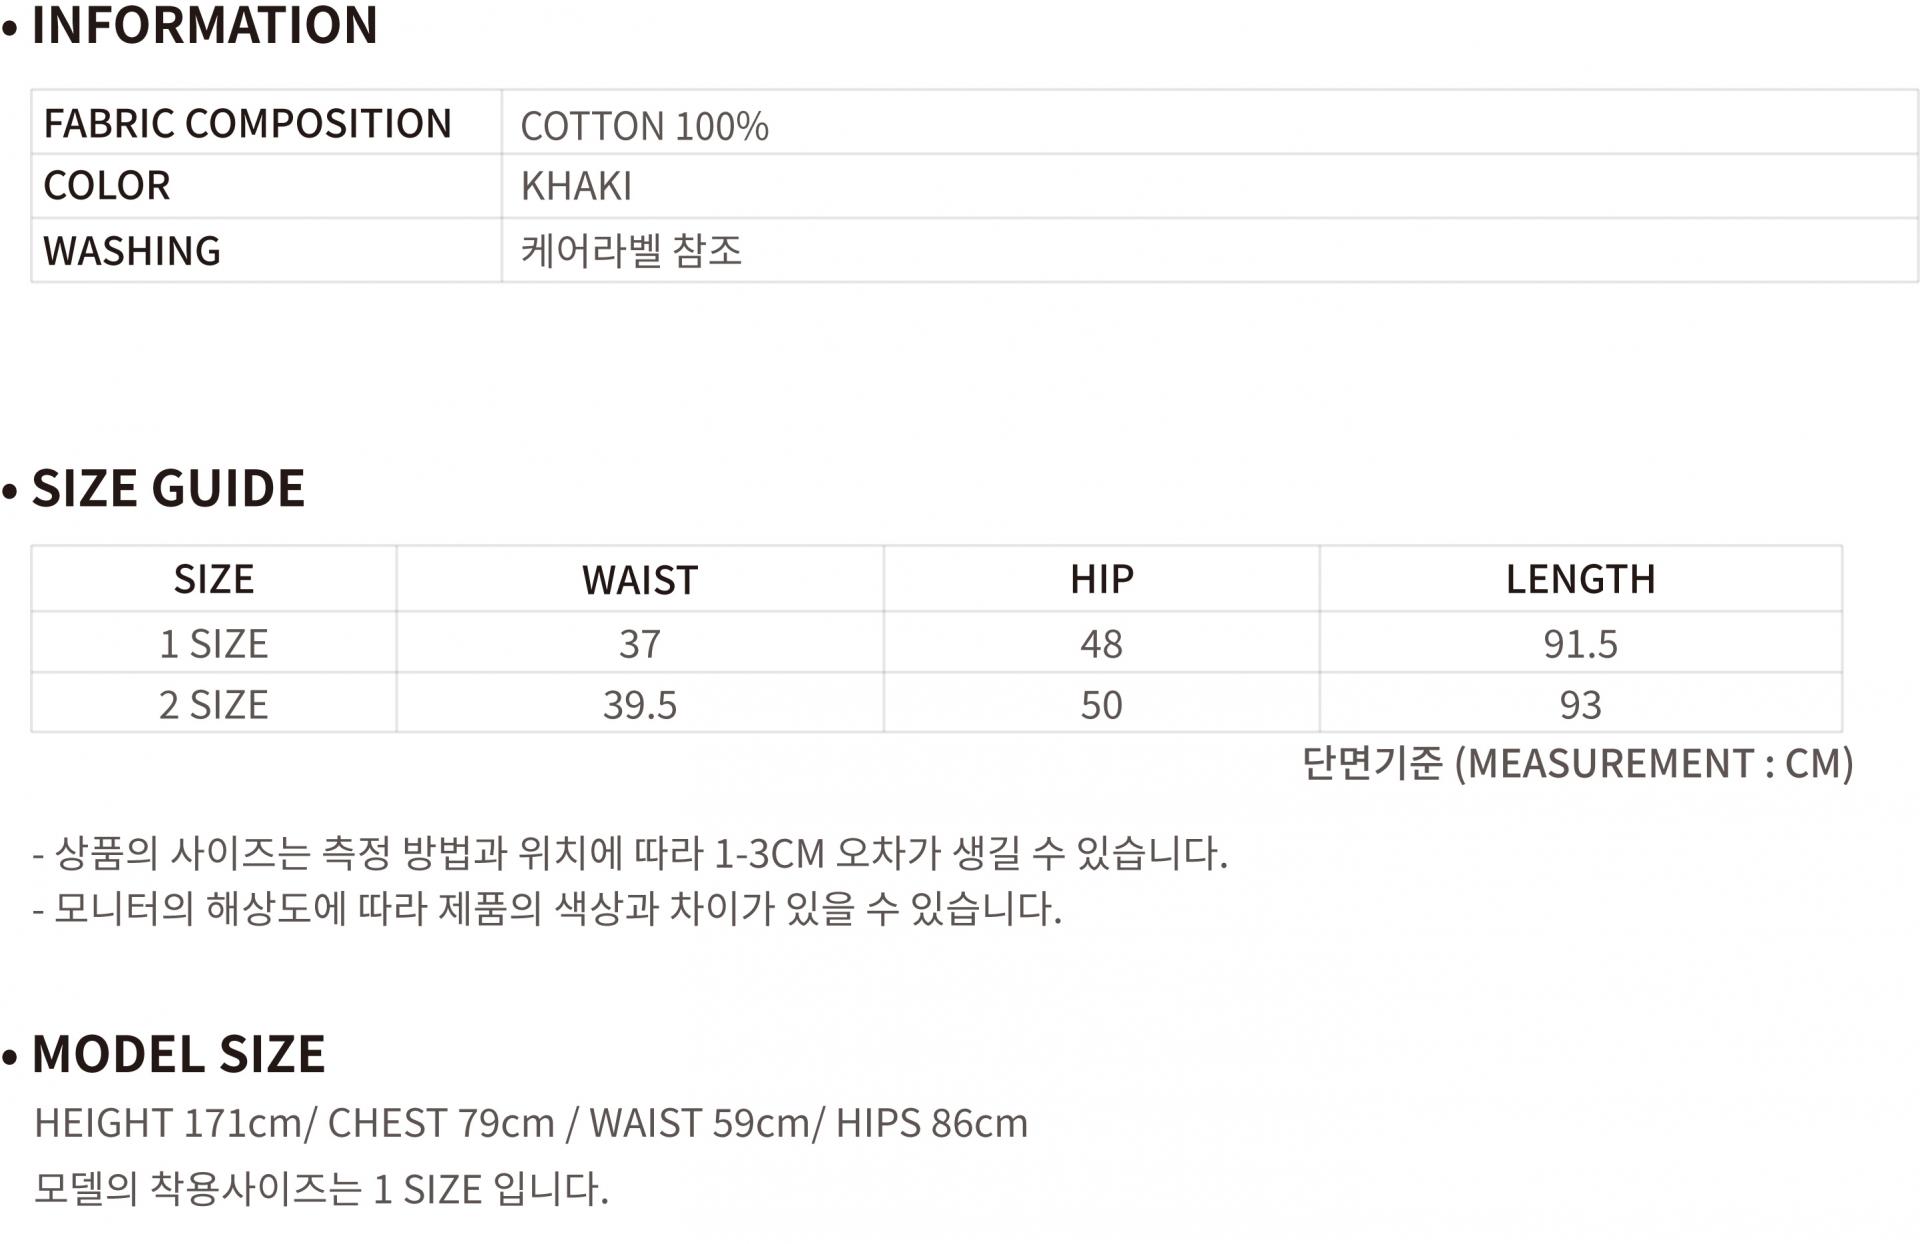Image resolution: width=1920 pixels, height=1244 pixels.
Task: Select the COTTON 100% value cell
Action: click(644, 127)
